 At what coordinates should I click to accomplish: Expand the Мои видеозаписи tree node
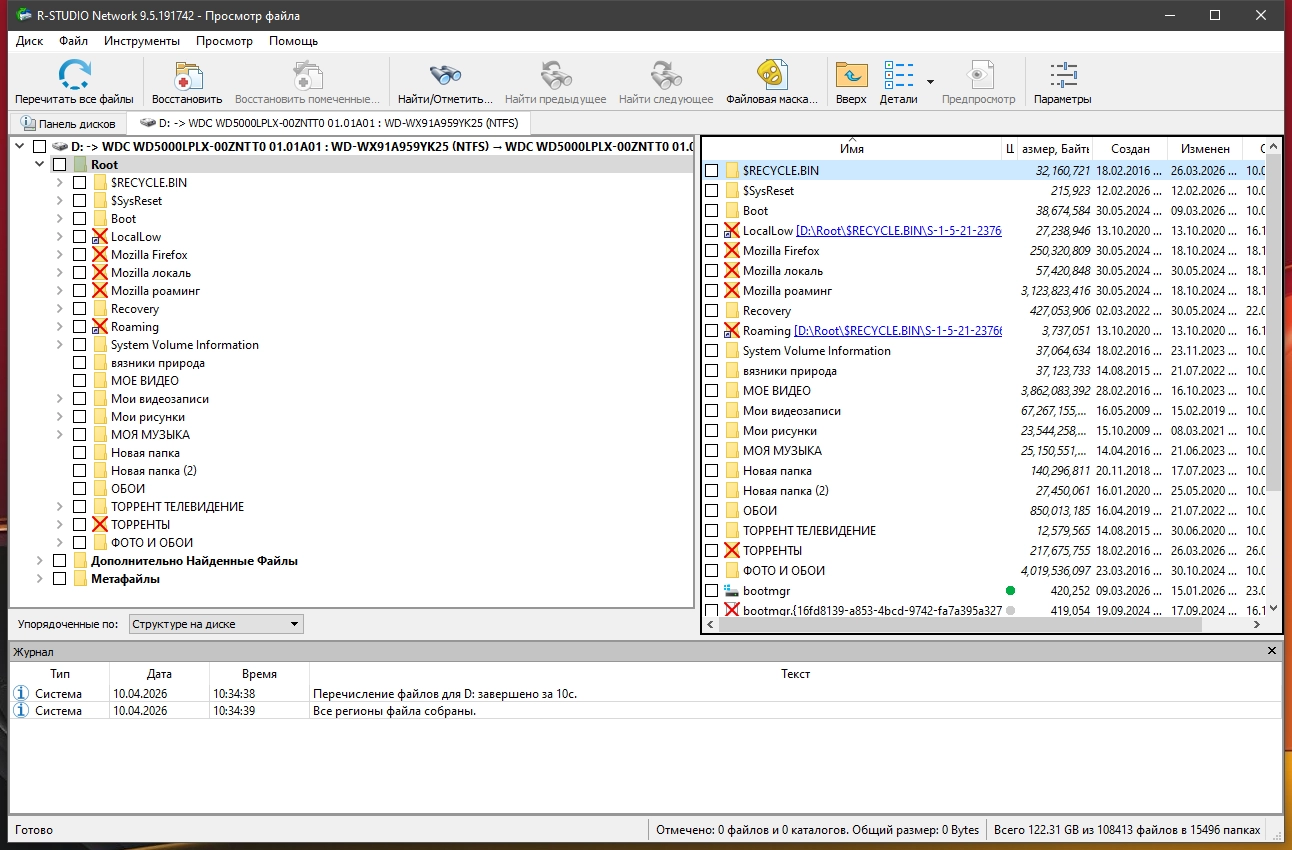click(60, 399)
